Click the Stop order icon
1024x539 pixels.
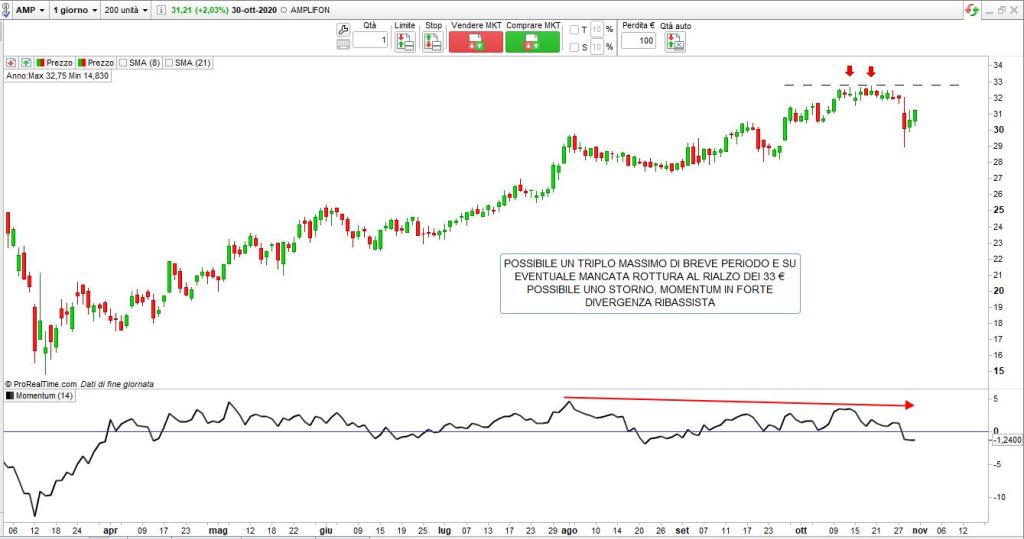432,41
